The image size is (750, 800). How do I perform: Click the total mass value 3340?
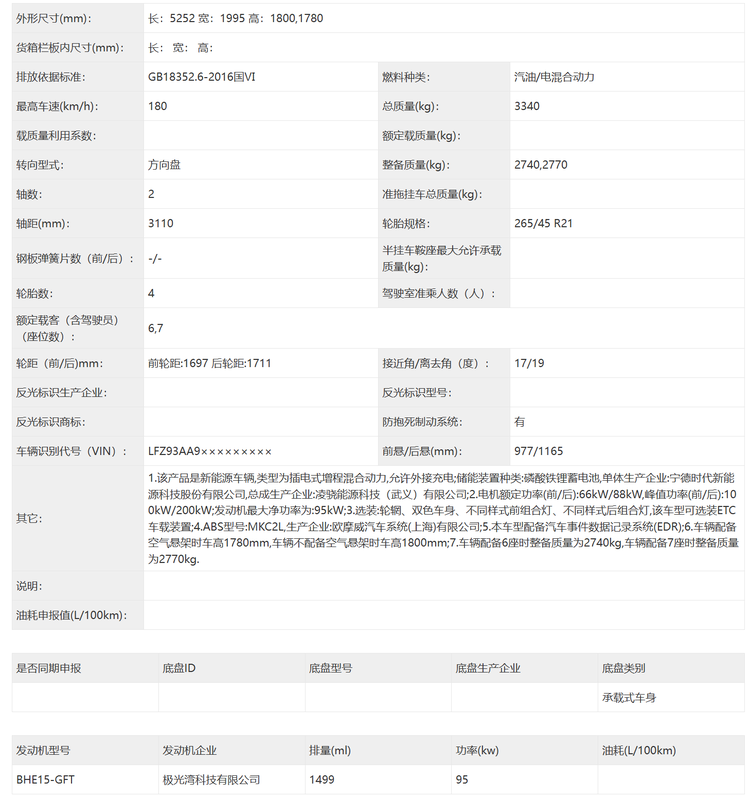coord(527,106)
